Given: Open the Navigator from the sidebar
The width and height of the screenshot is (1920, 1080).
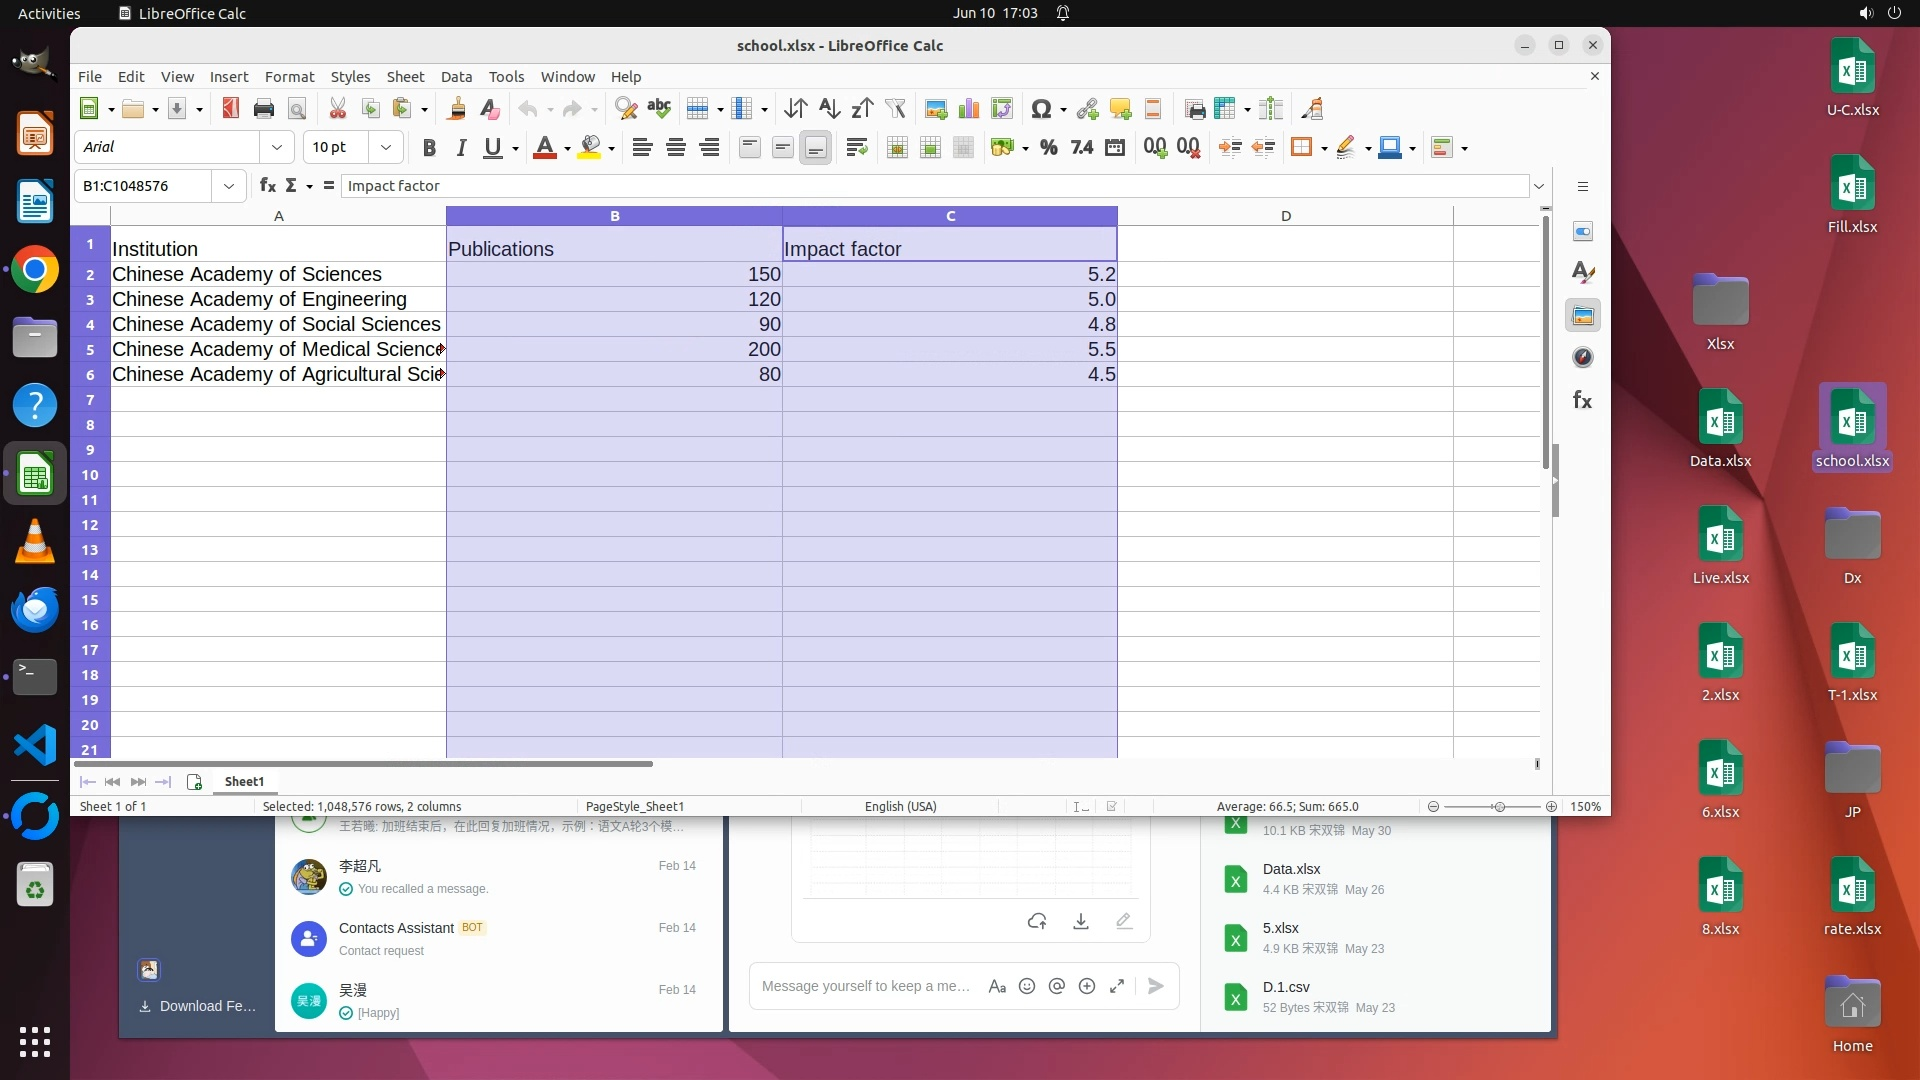Looking at the screenshot, I should coord(1582,358).
